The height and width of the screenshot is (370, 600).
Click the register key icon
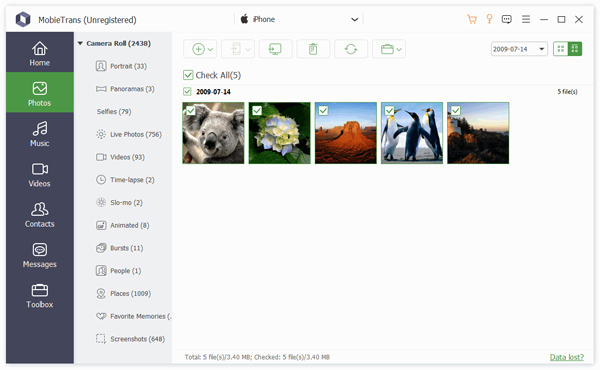click(x=489, y=19)
